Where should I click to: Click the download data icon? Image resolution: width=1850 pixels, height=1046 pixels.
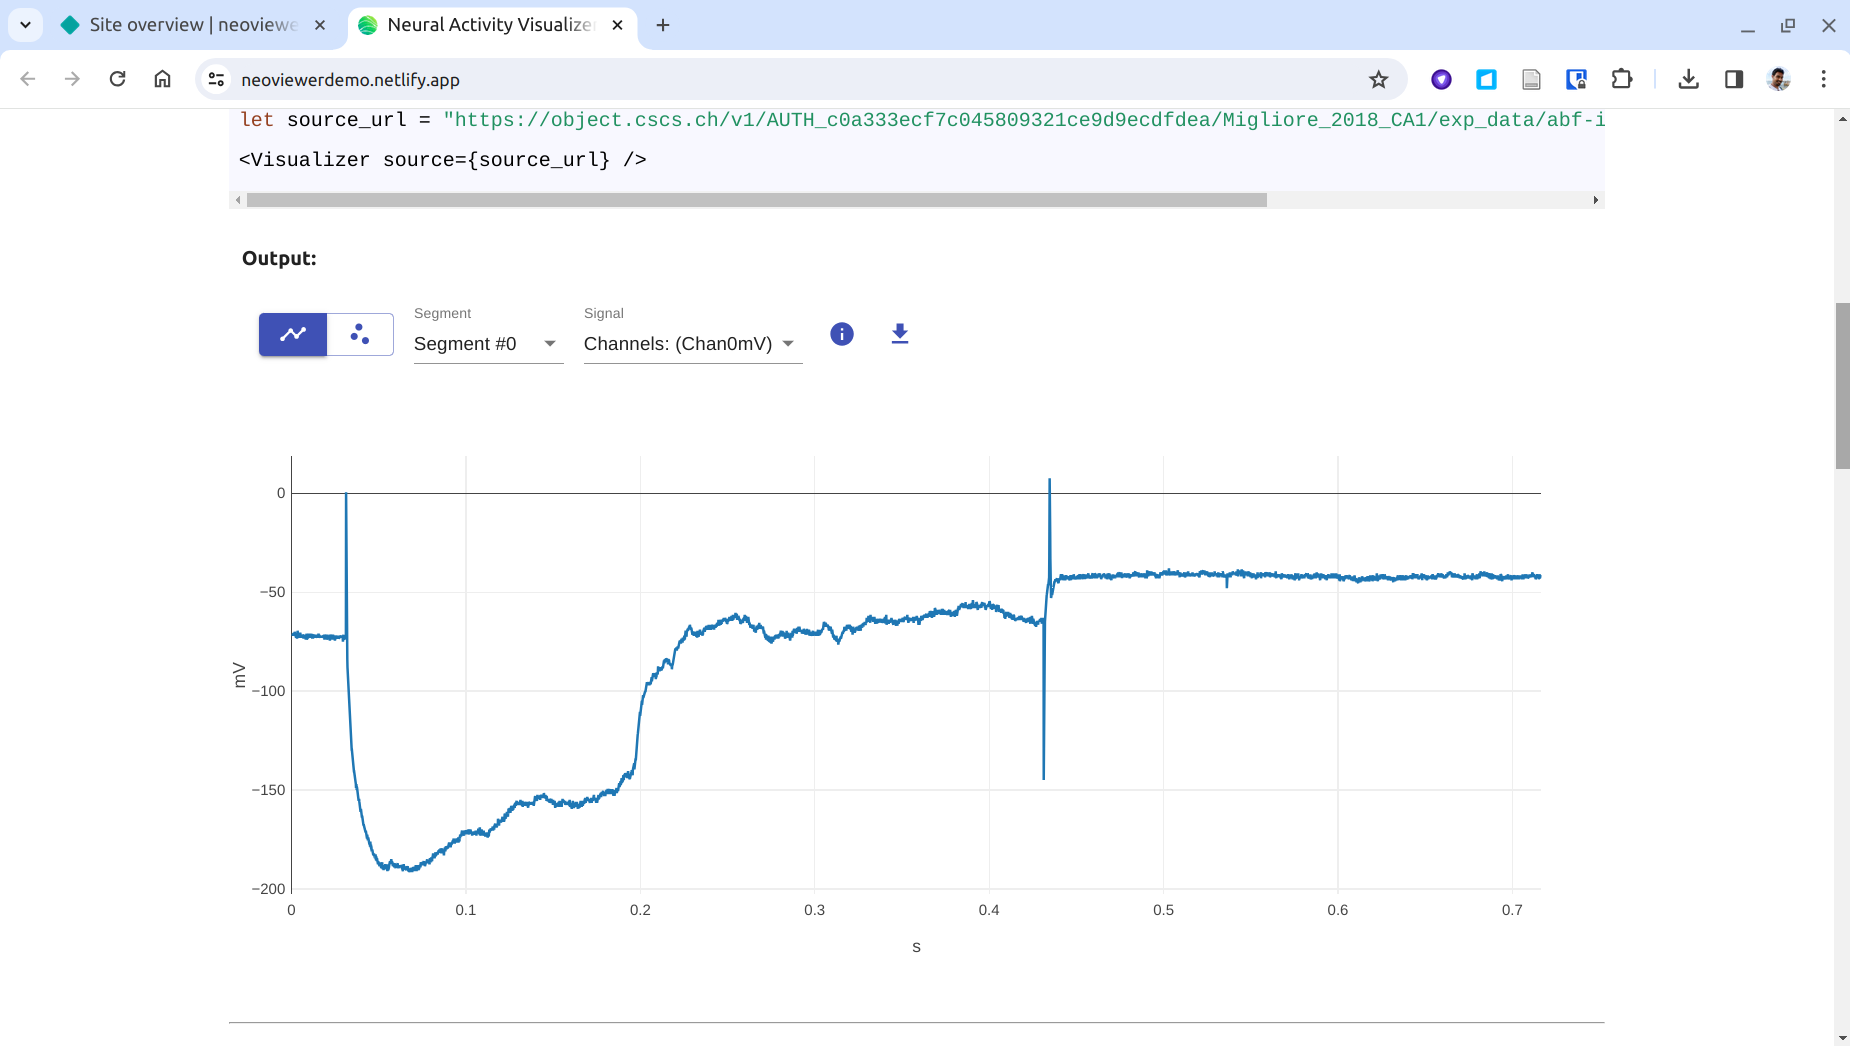(x=900, y=334)
